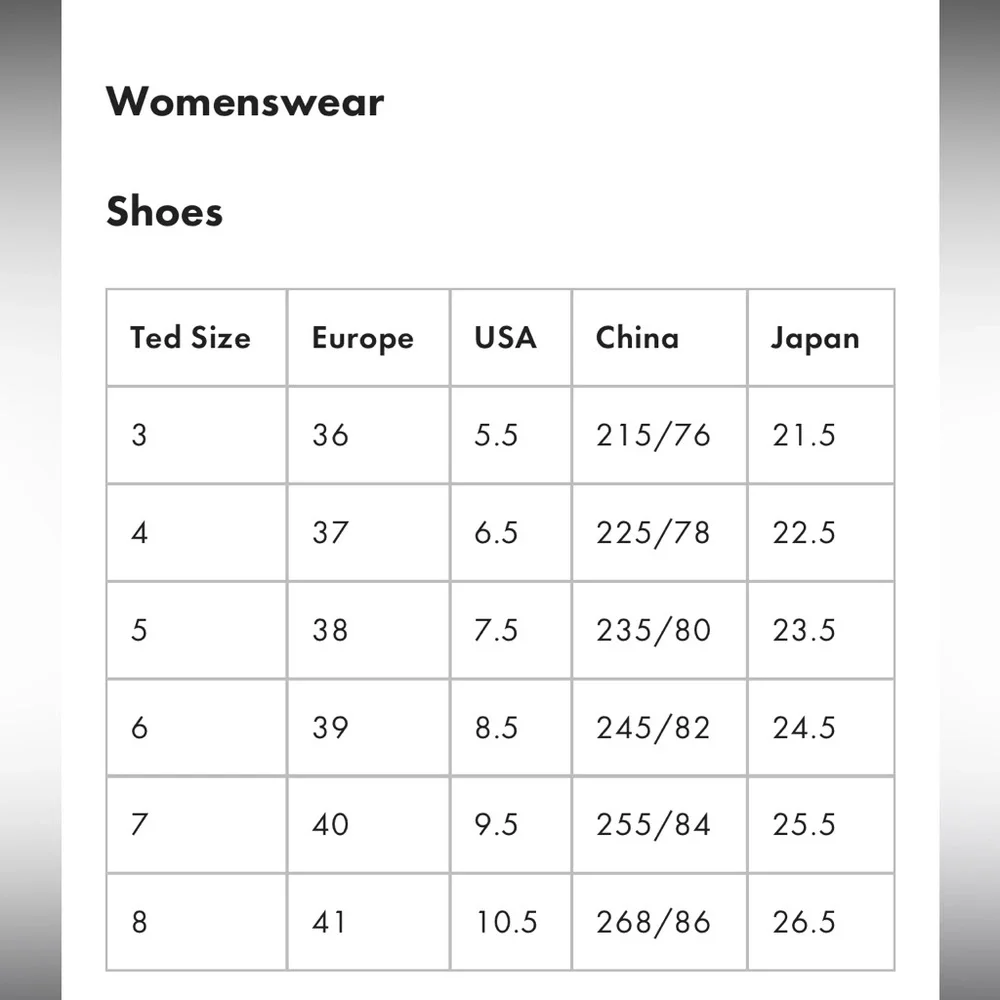This screenshot has width=1000, height=1000.
Task: Click Europe size 41 cell
Action: pyautogui.click(x=369, y=922)
